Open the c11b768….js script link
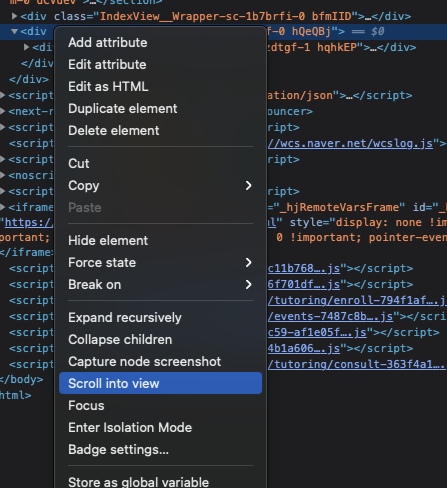 [x=304, y=269]
